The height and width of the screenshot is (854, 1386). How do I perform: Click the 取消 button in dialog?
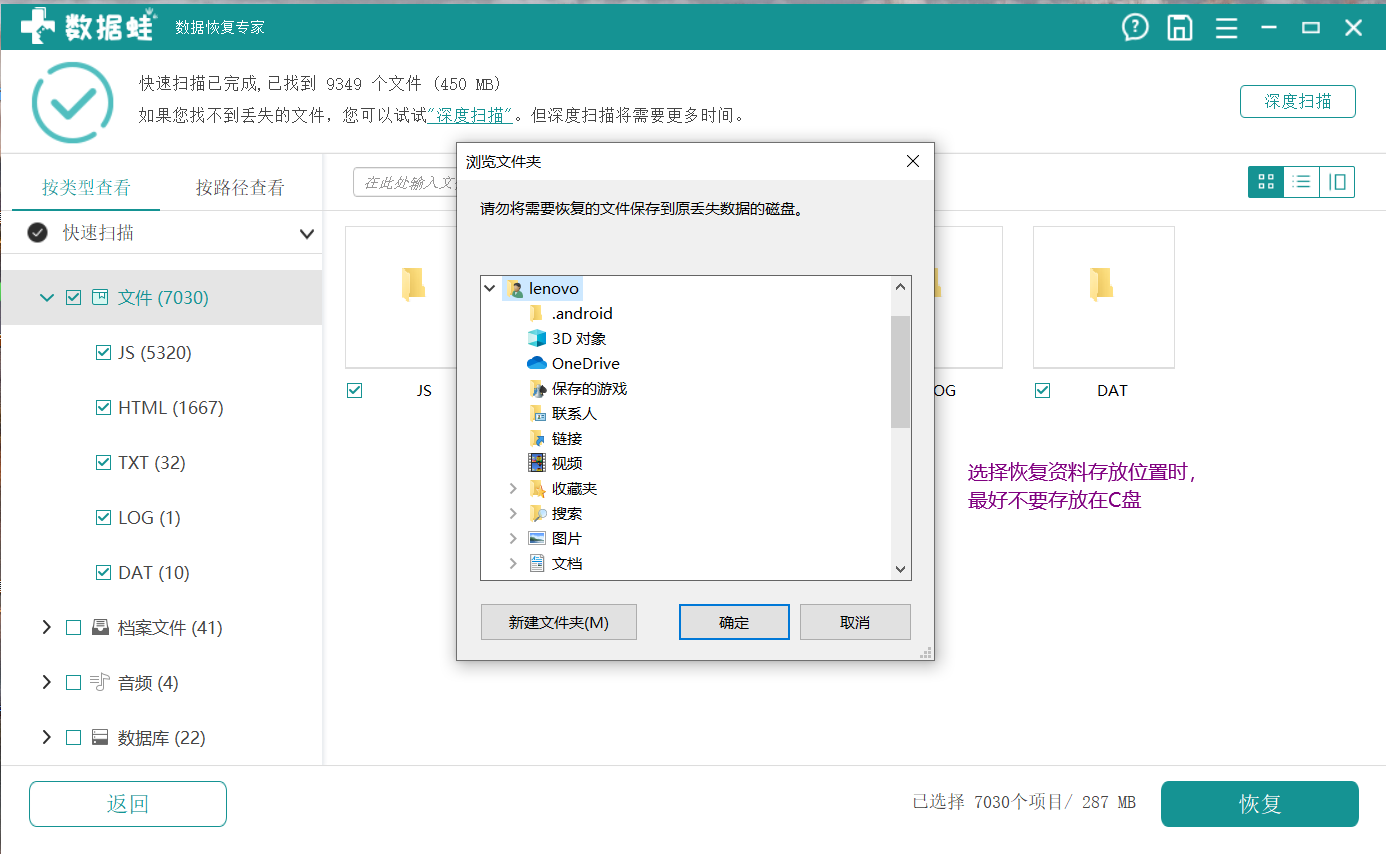coord(855,622)
